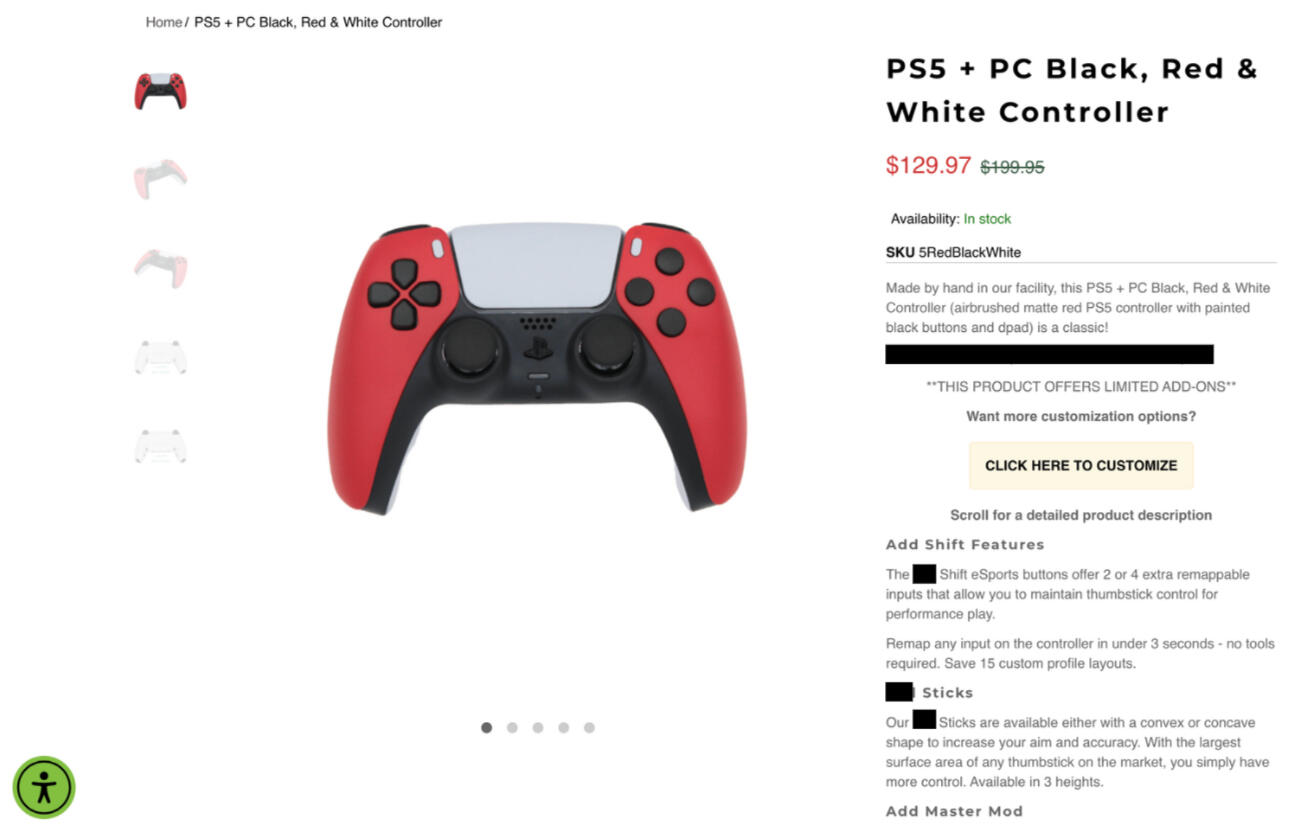Image resolution: width=1298 pixels, height=832 pixels.
Task: Click the first active carousel dot
Action: (486, 728)
